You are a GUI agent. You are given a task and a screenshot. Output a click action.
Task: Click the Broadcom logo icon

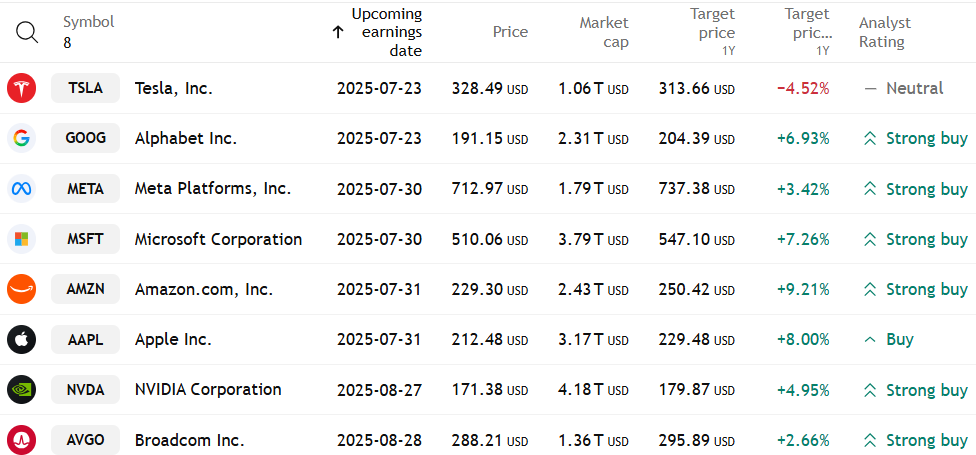[x=21, y=441]
